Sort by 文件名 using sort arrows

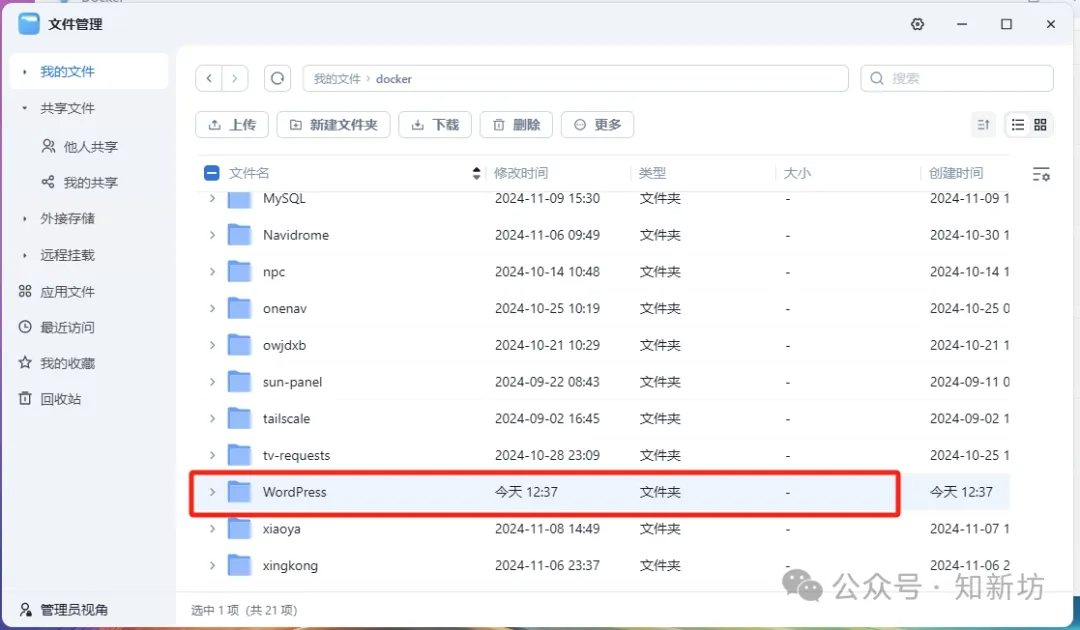[x=476, y=173]
